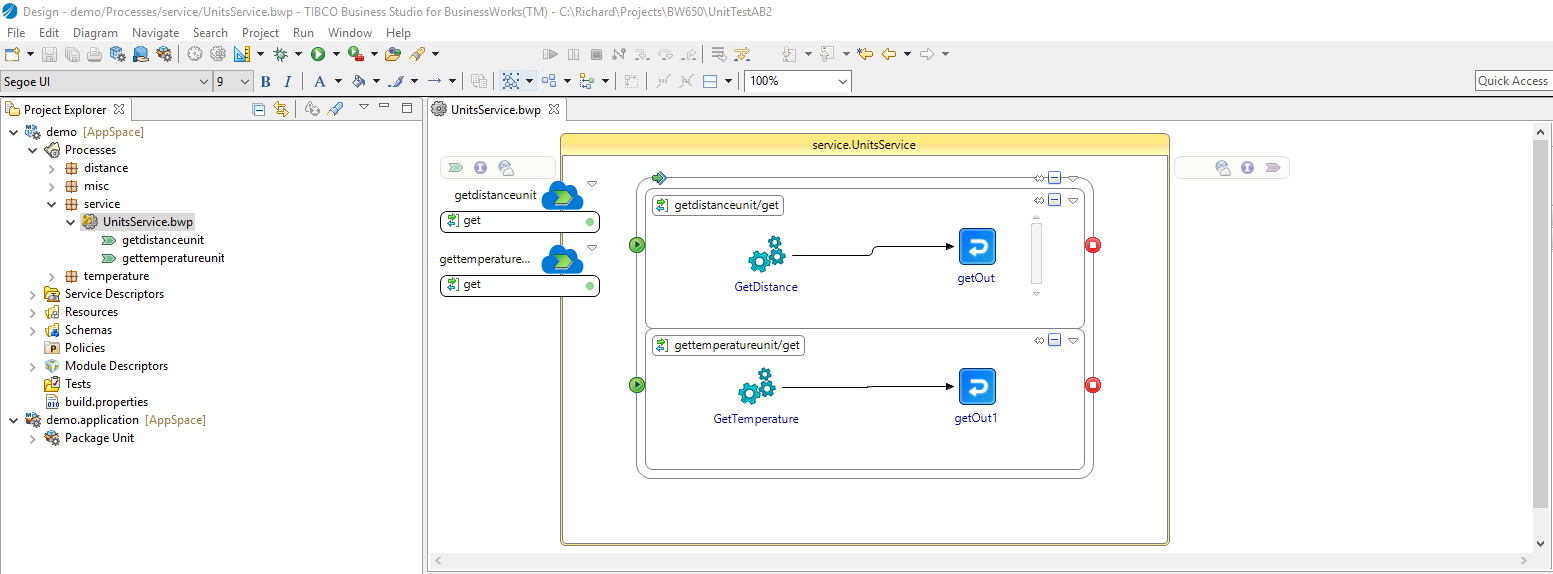Viewport: 1553px width, 574px height.
Task: Open the font name Segoe UI dropdown
Action: [204, 81]
